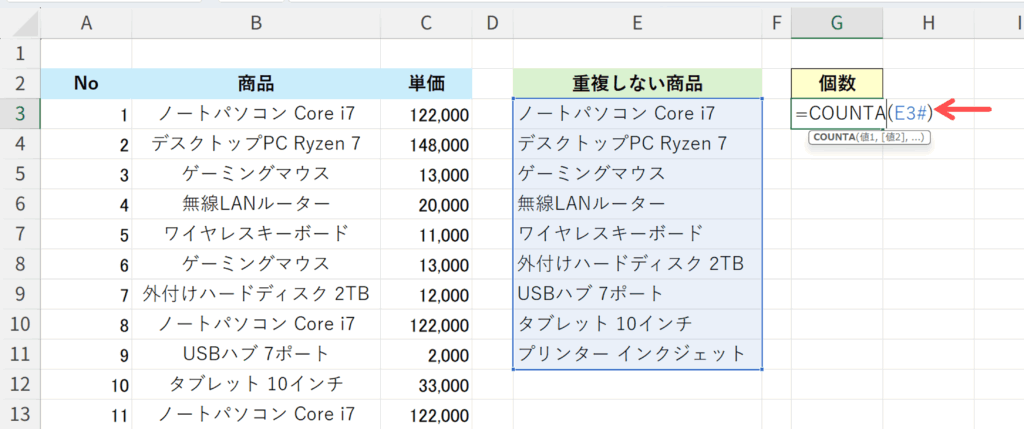1024x429 pixels.
Task: Click cell G3 containing the COUNTA formula
Action: [836, 114]
